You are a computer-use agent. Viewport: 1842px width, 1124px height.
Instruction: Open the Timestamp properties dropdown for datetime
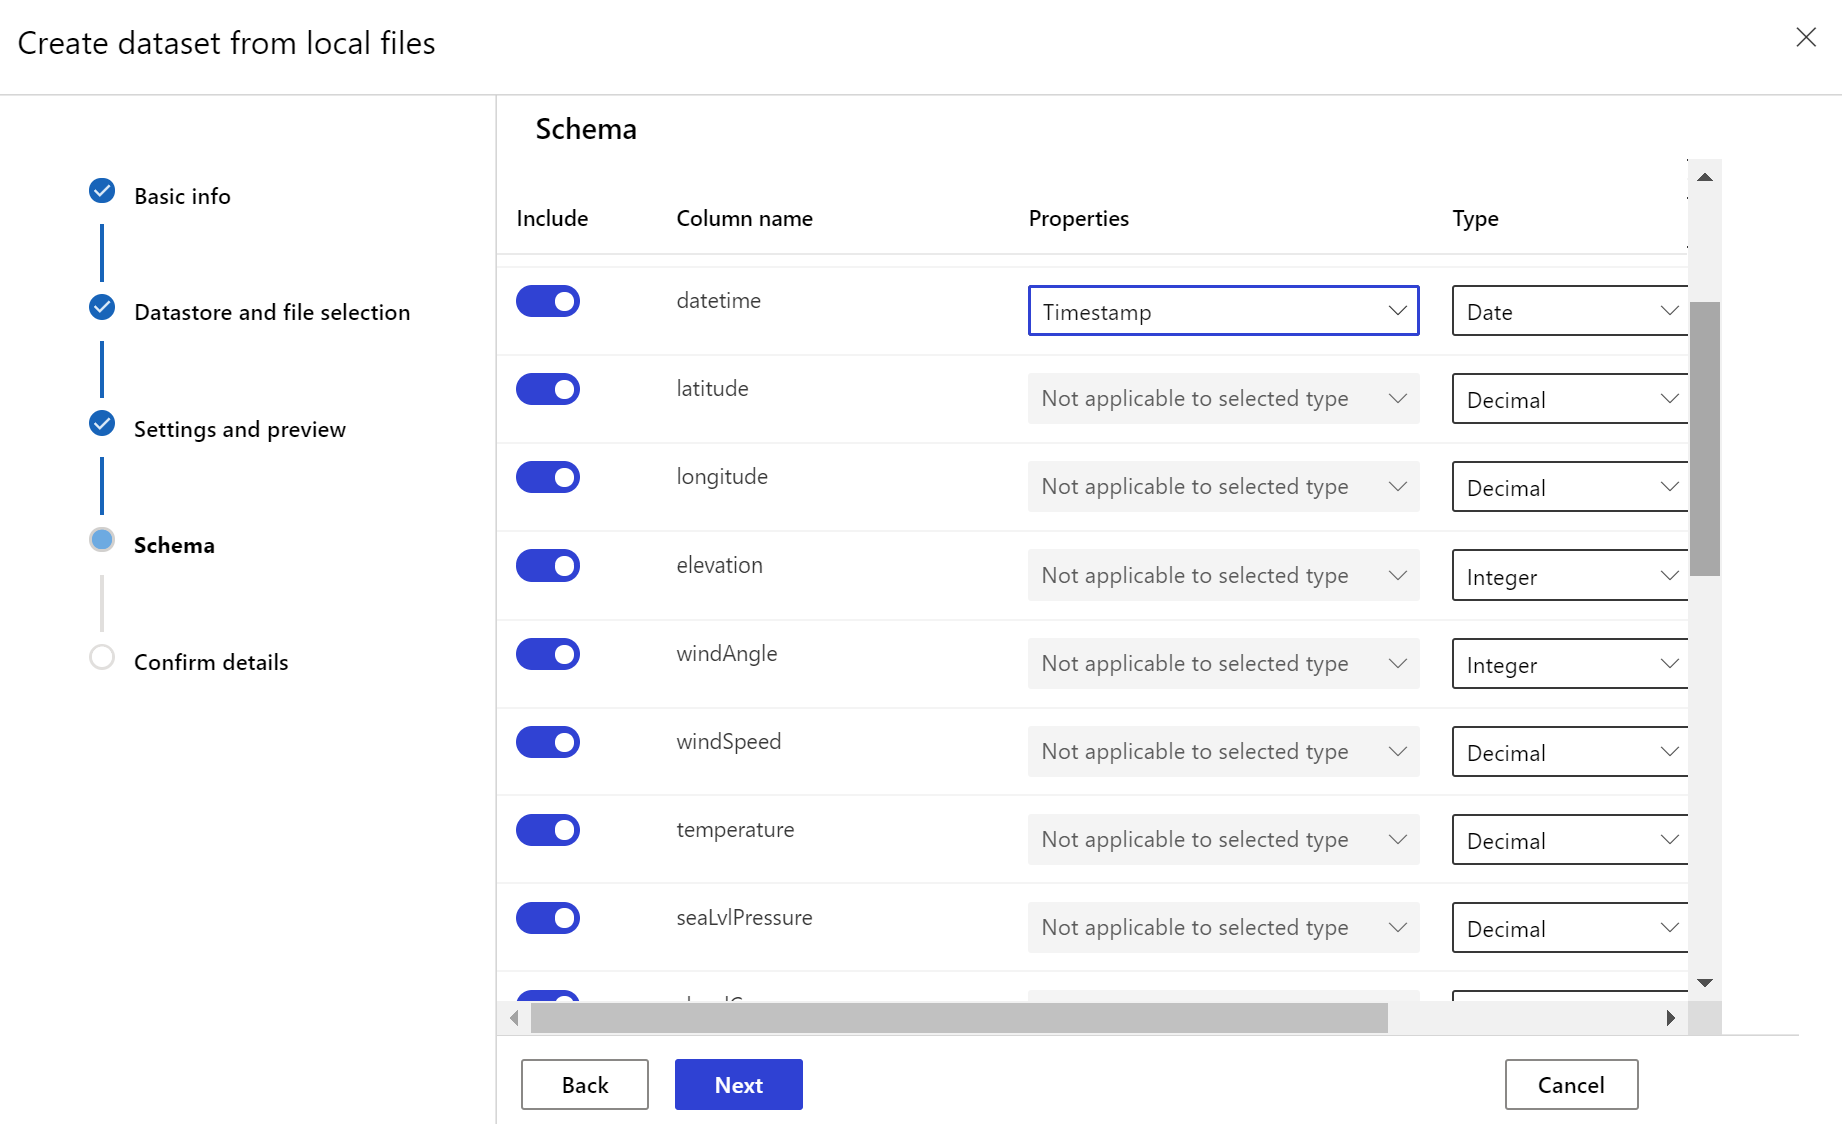(1223, 311)
